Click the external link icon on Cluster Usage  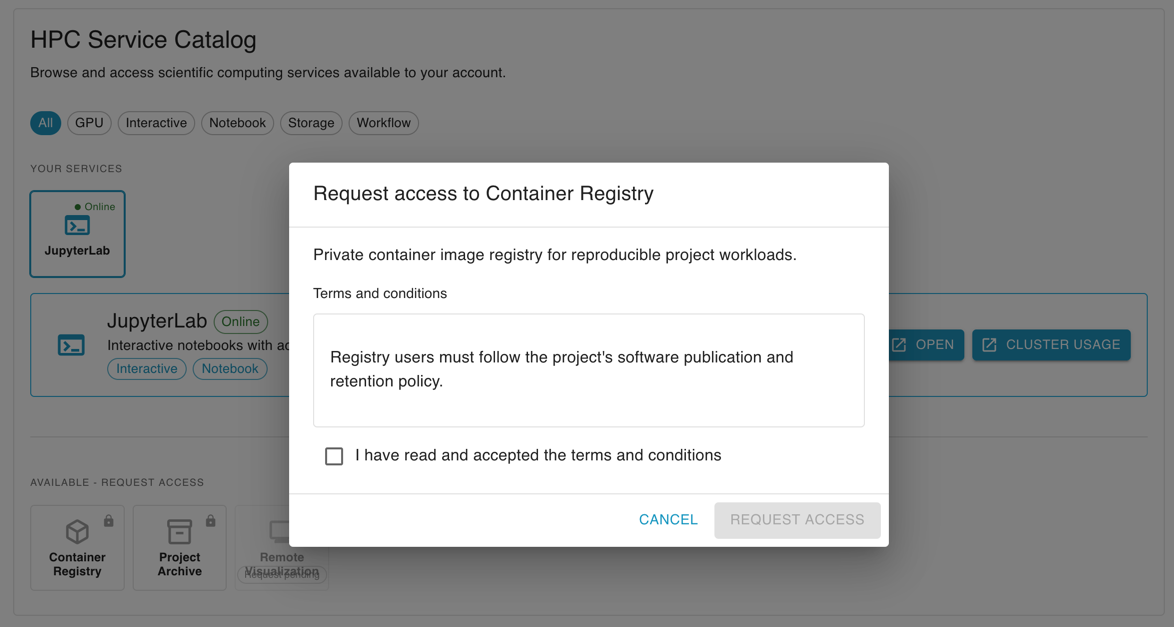click(x=989, y=345)
